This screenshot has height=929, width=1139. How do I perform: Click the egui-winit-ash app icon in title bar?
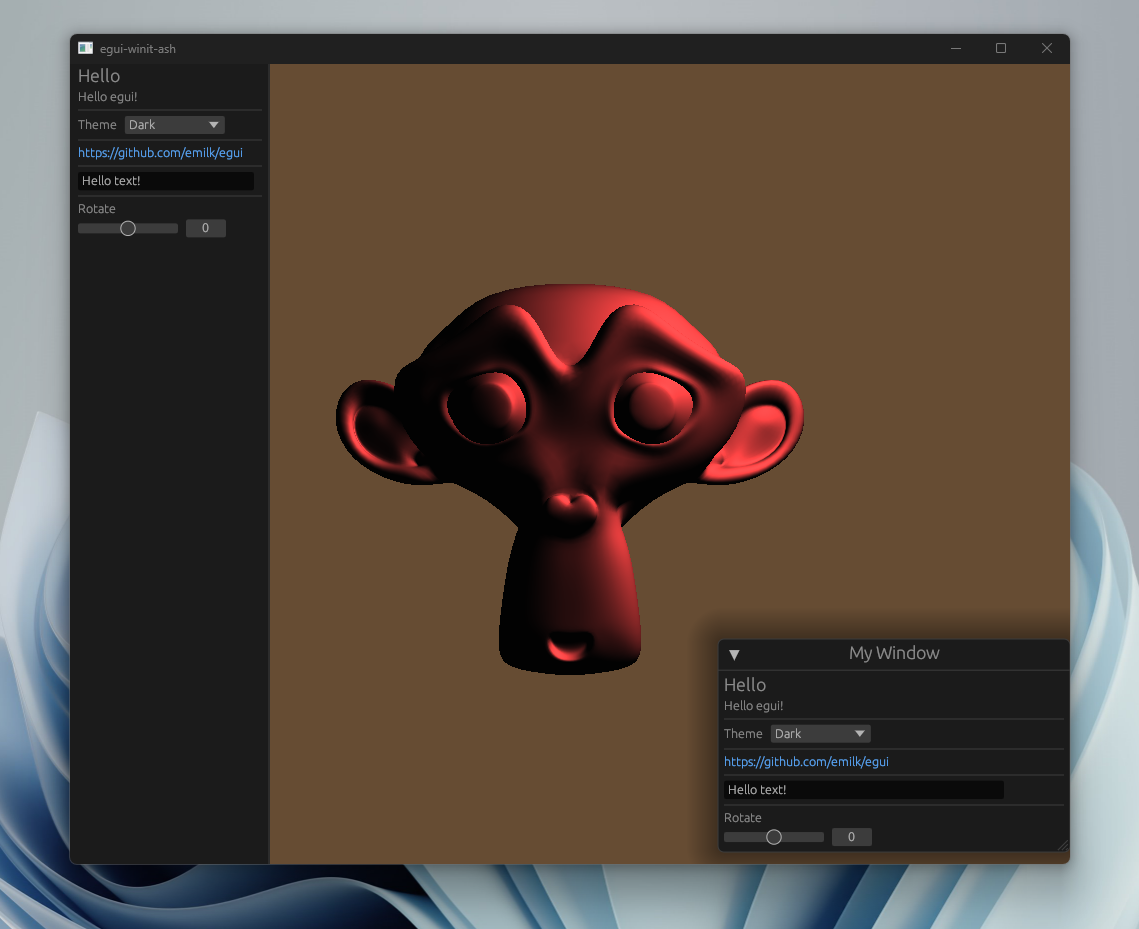(86, 48)
